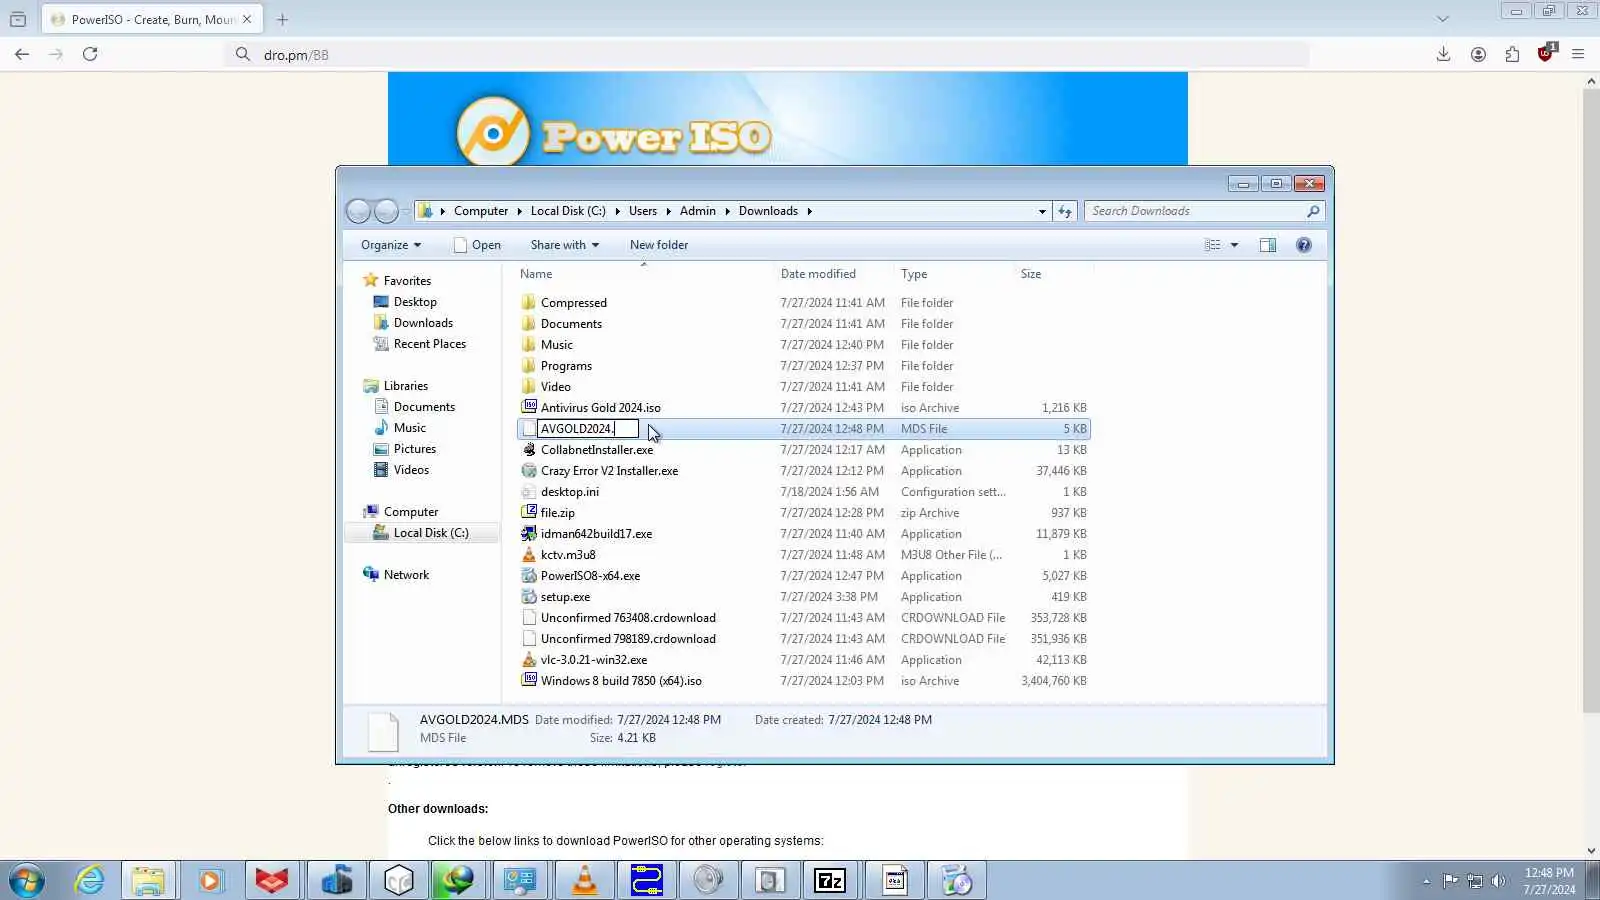Open the Pictures library
1600x900 pixels.
pyautogui.click(x=415, y=449)
